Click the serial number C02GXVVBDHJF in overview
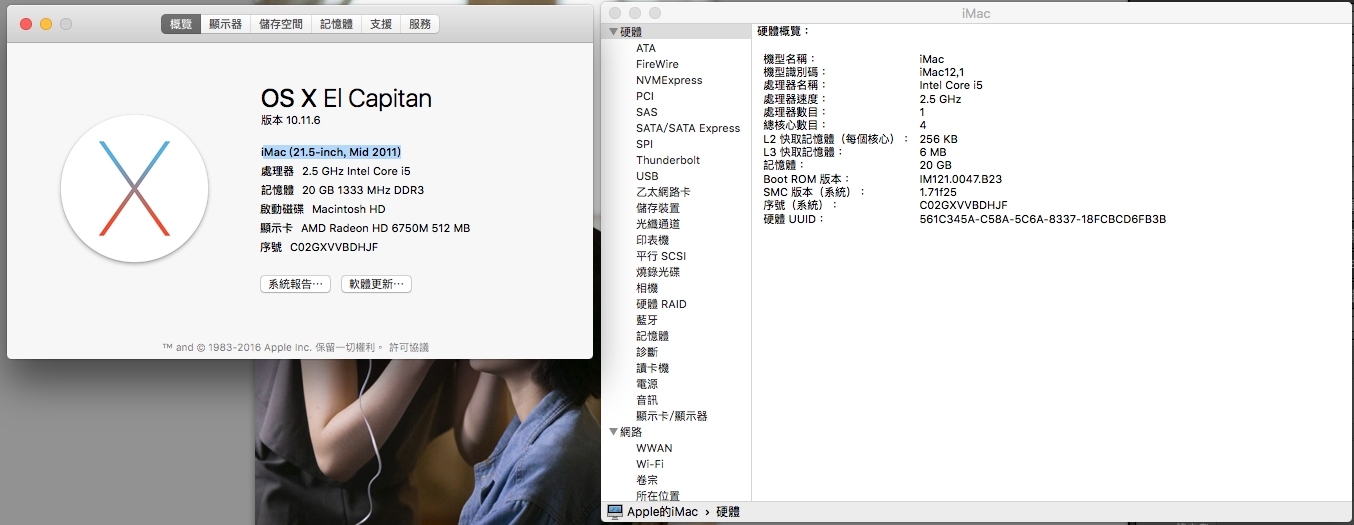1354x525 pixels. 334,247
